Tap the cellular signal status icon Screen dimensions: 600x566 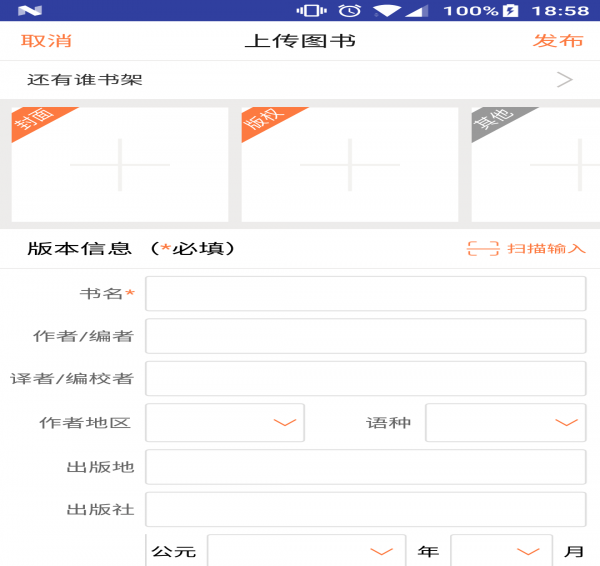pos(416,11)
